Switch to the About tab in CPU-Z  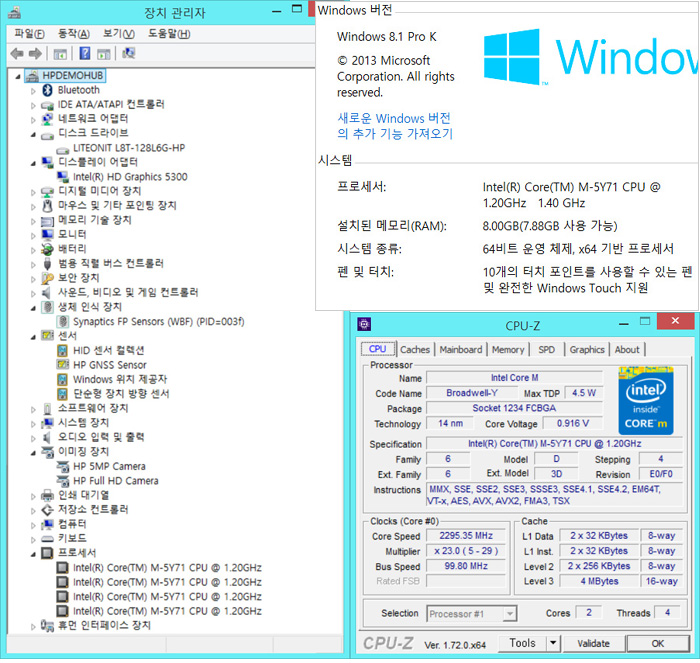point(627,350)
